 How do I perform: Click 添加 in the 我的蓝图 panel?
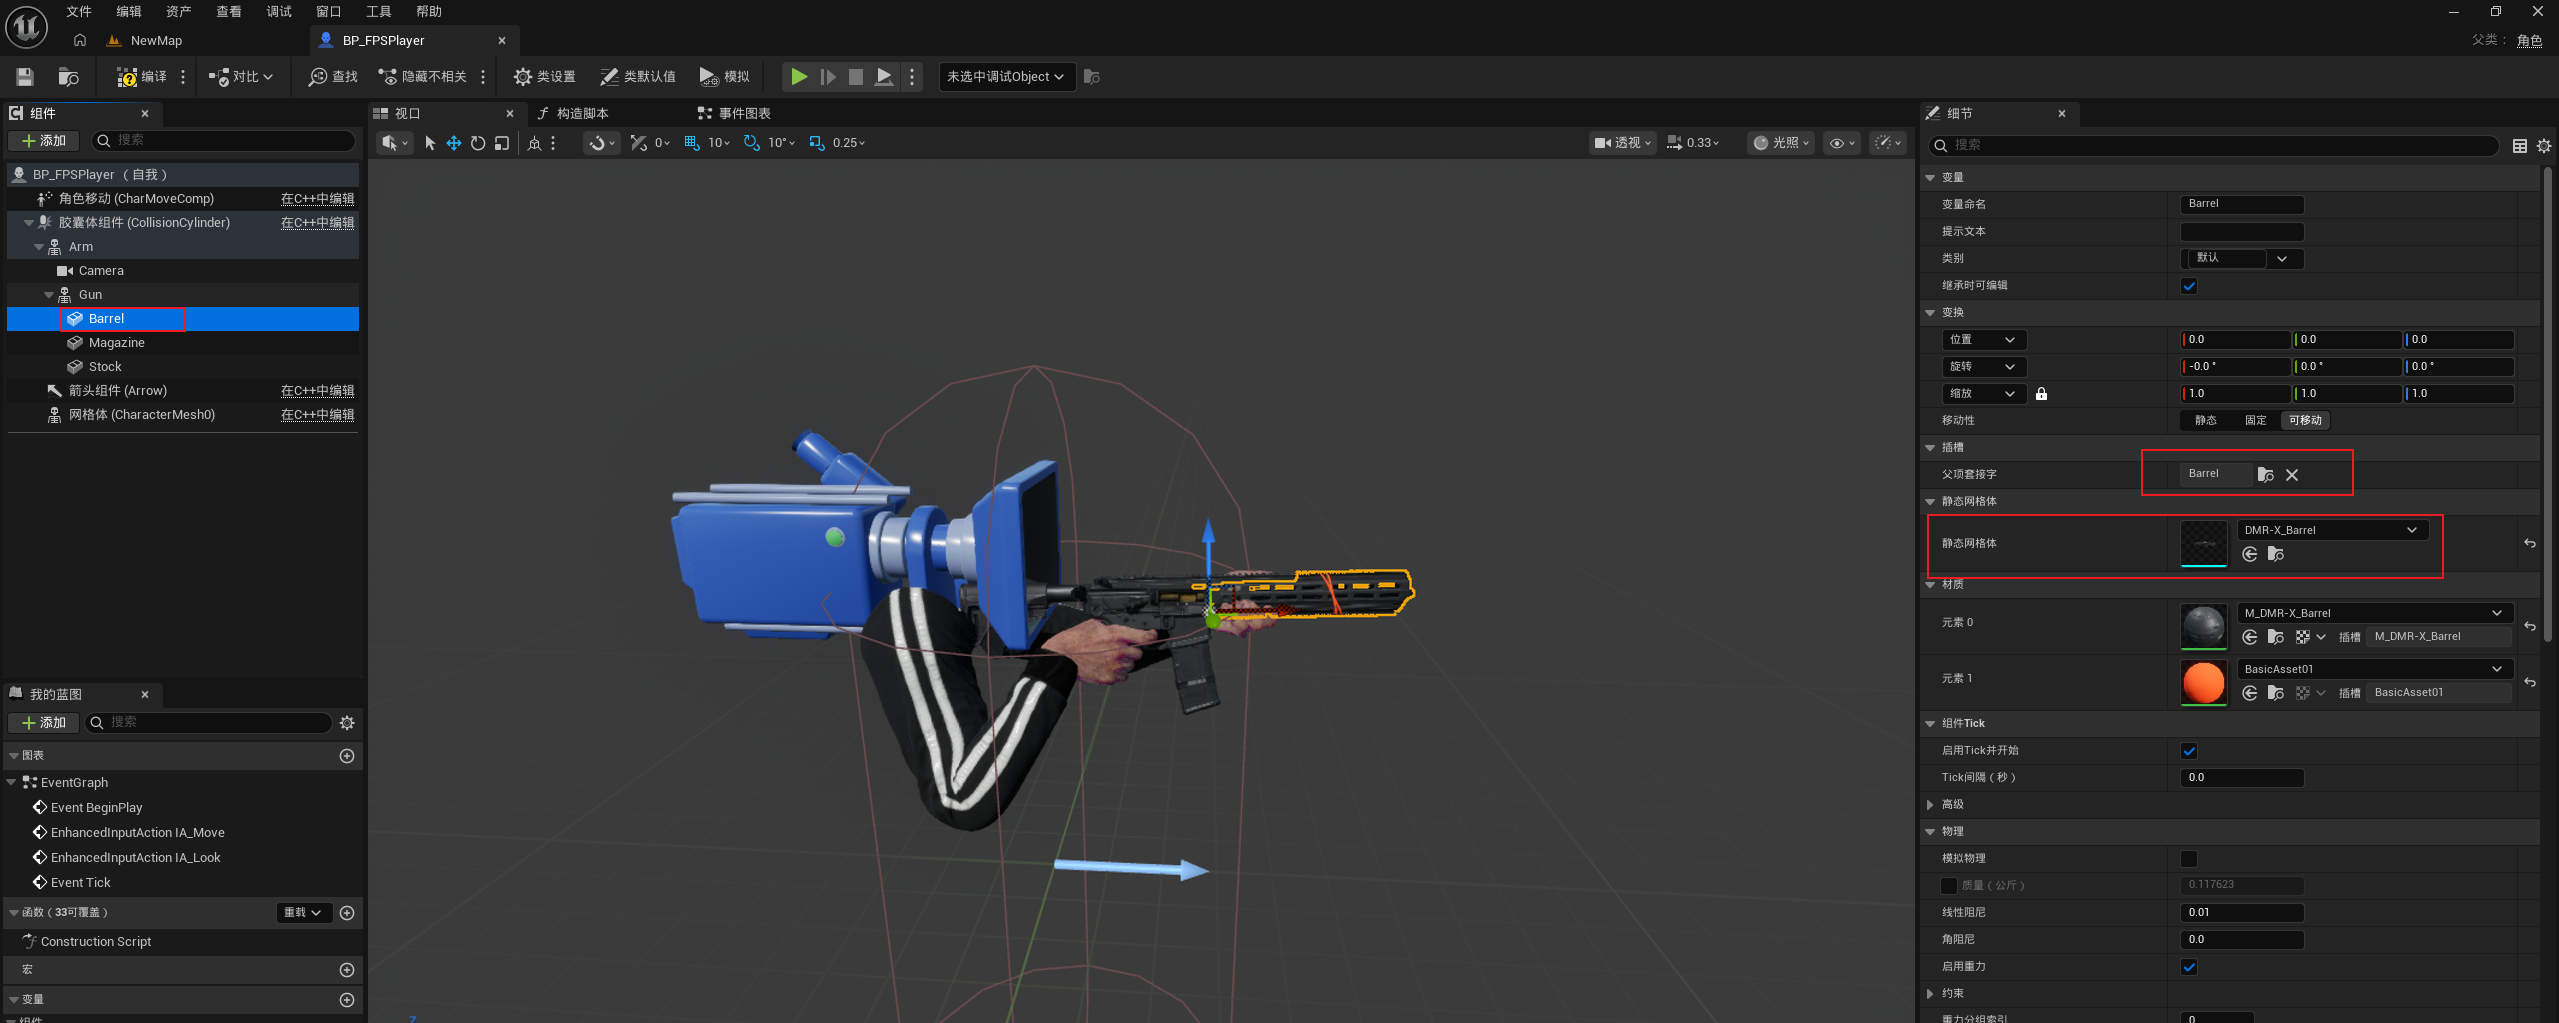click(x=44, y=723)
